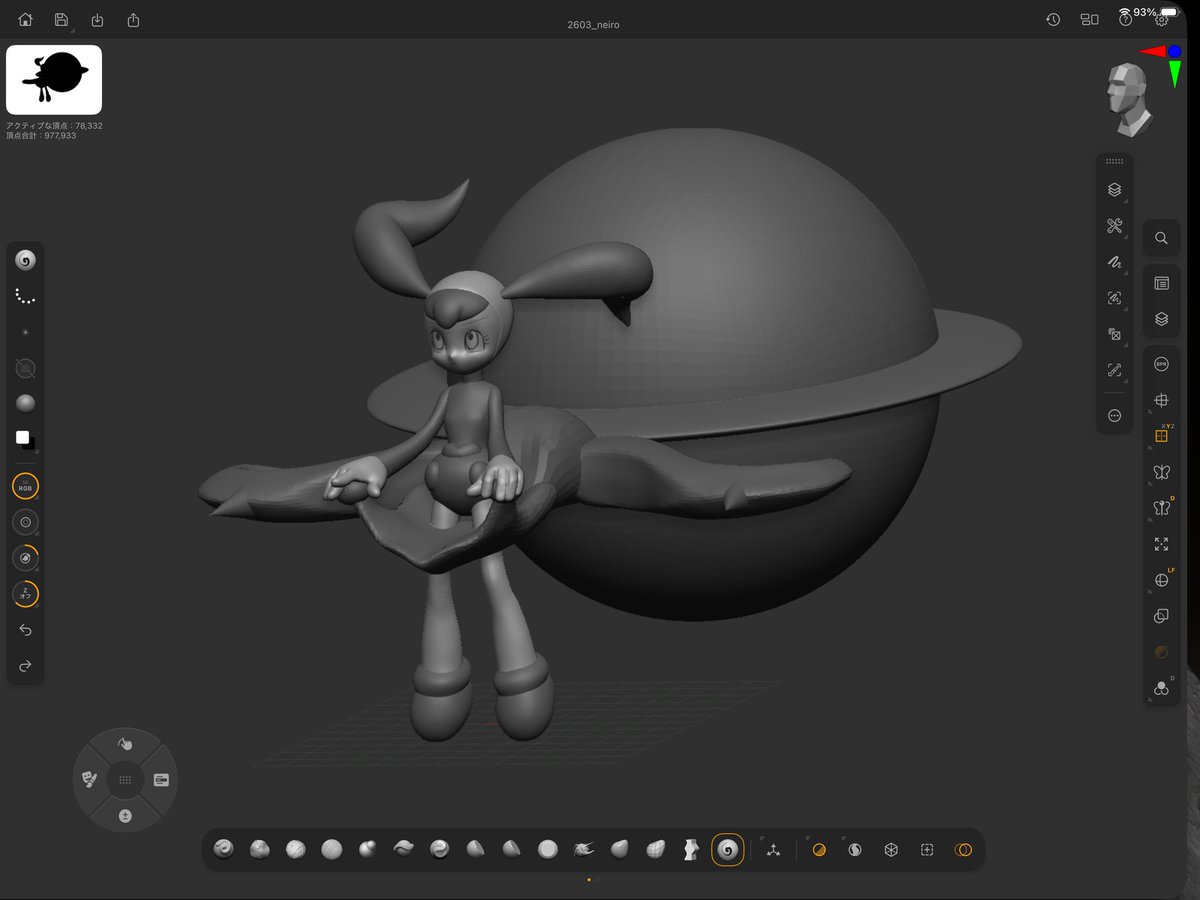Select the highlighted spiral brush with orange border
Image resolution: width=1200 pixels, height=900 pixels.
[727, 849]
